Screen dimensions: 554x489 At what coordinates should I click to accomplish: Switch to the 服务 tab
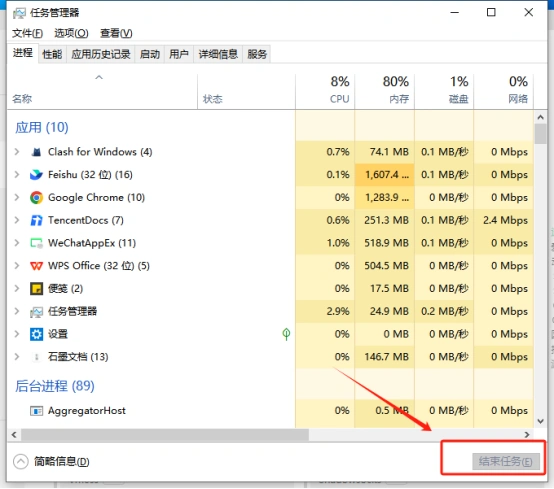pos(257,54)
